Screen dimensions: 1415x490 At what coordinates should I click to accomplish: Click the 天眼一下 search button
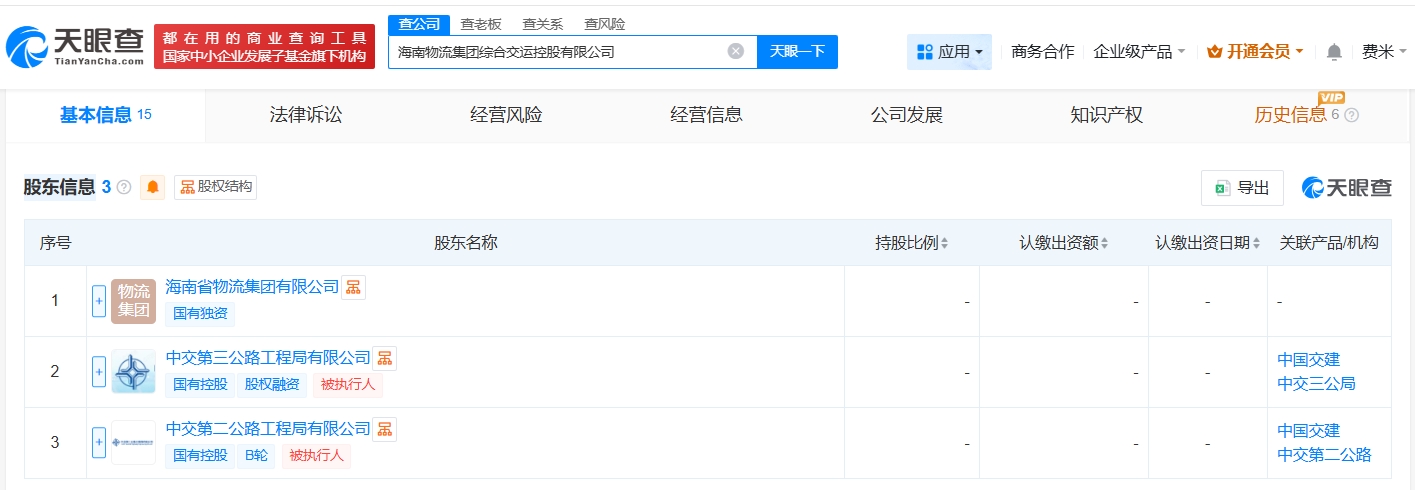pyautogui.click(x=797, y=52)
